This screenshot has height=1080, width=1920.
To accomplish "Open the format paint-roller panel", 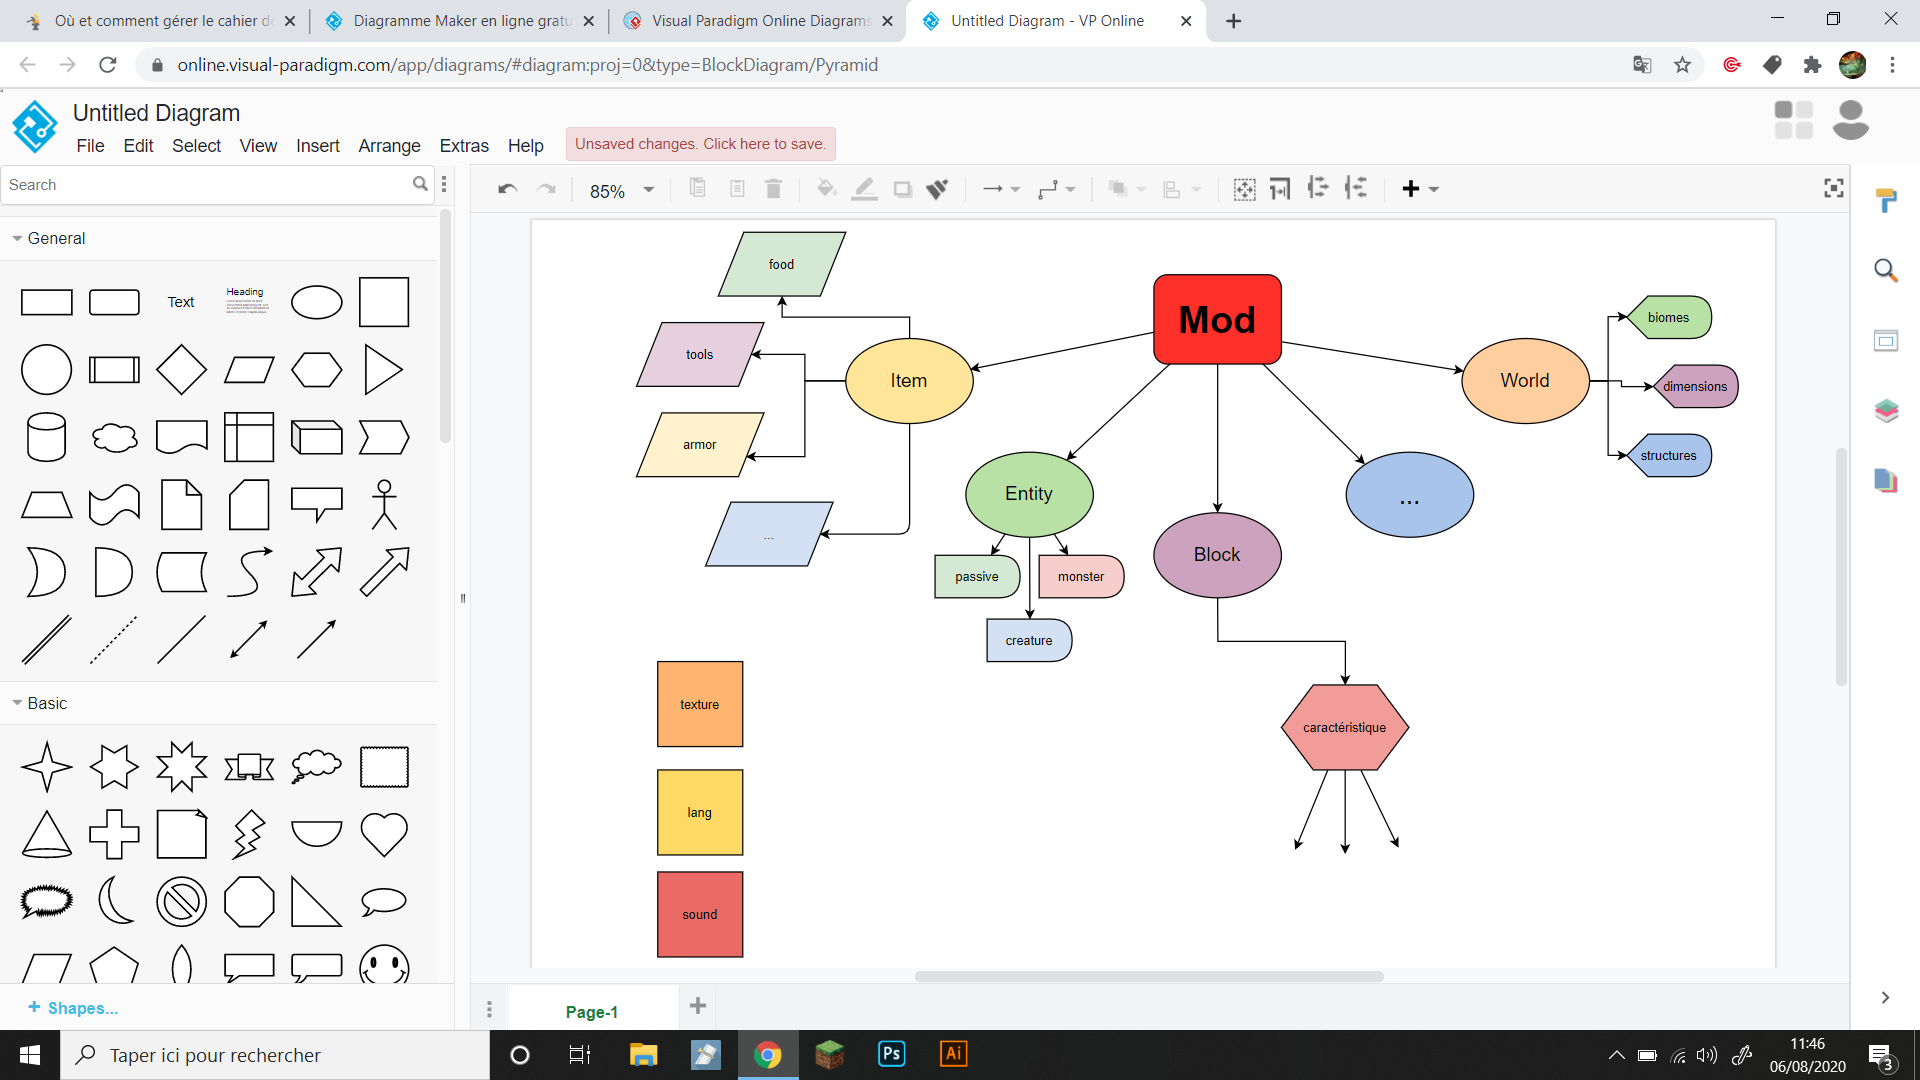I will coord(1886,200).
